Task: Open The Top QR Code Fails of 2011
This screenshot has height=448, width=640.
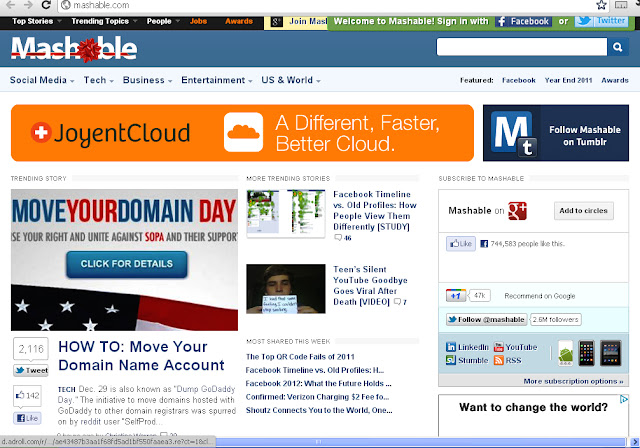Action: tap(300, 357)
